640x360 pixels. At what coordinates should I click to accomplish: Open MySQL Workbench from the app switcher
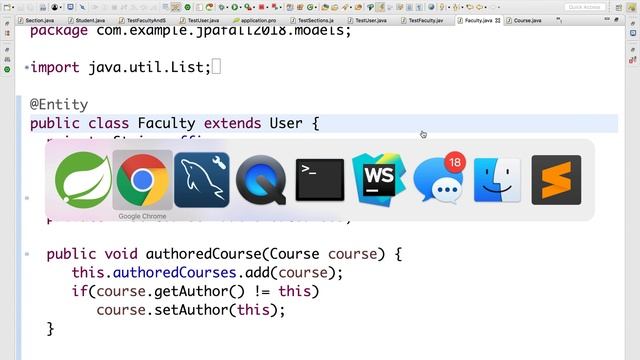pos(202,180)
